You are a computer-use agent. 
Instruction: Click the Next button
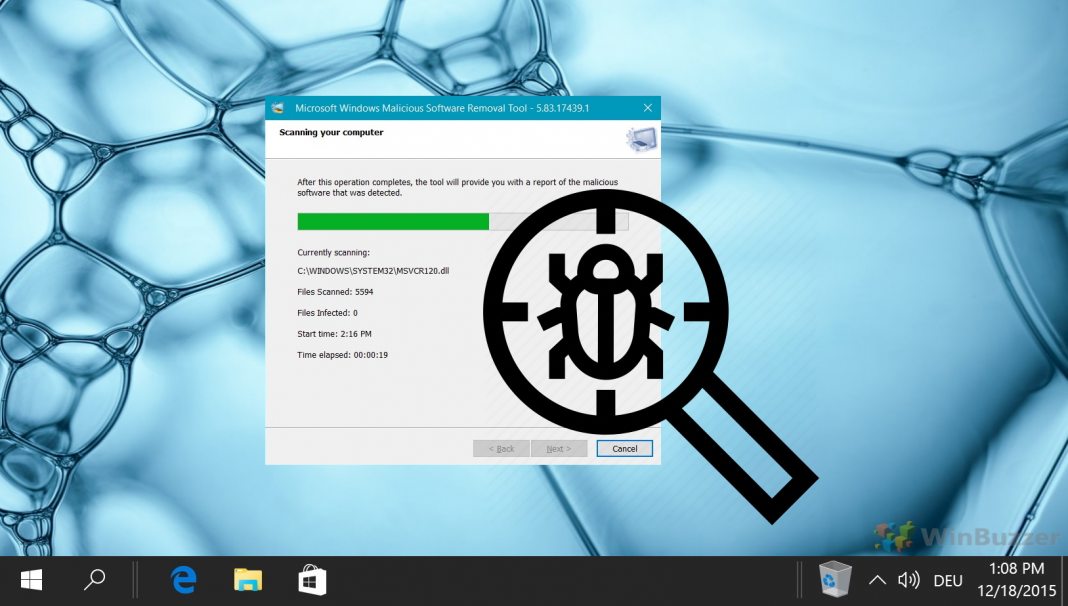point(560,448)
